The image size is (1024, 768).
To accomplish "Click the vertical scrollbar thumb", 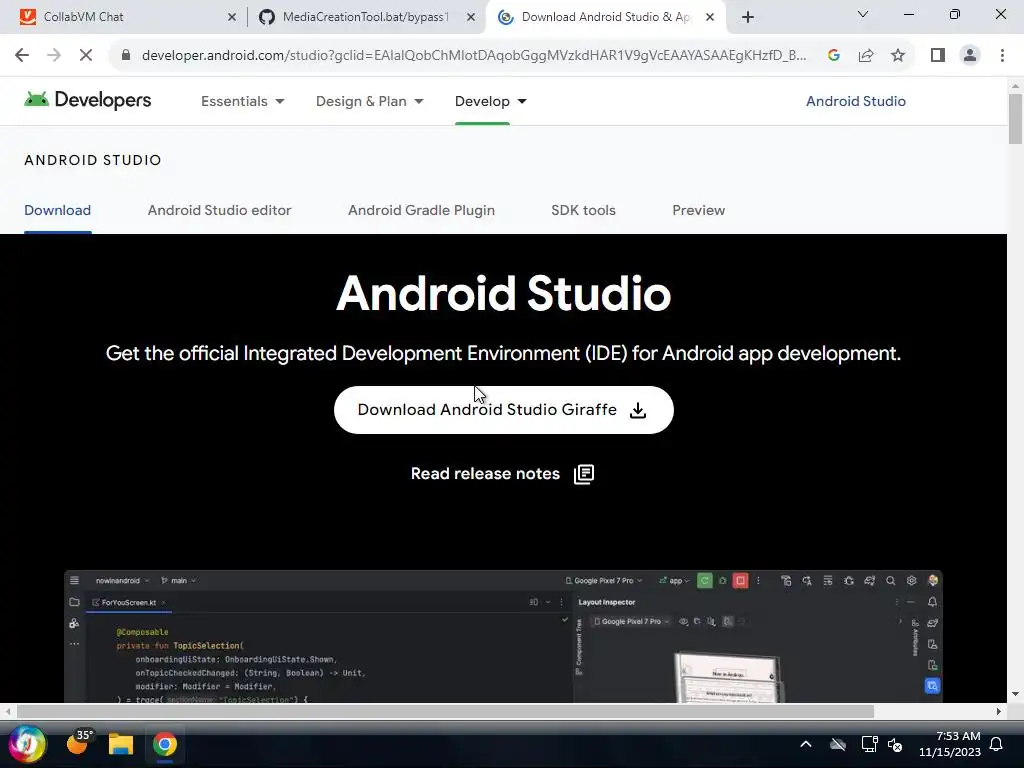I will [x=1015, y=119].
